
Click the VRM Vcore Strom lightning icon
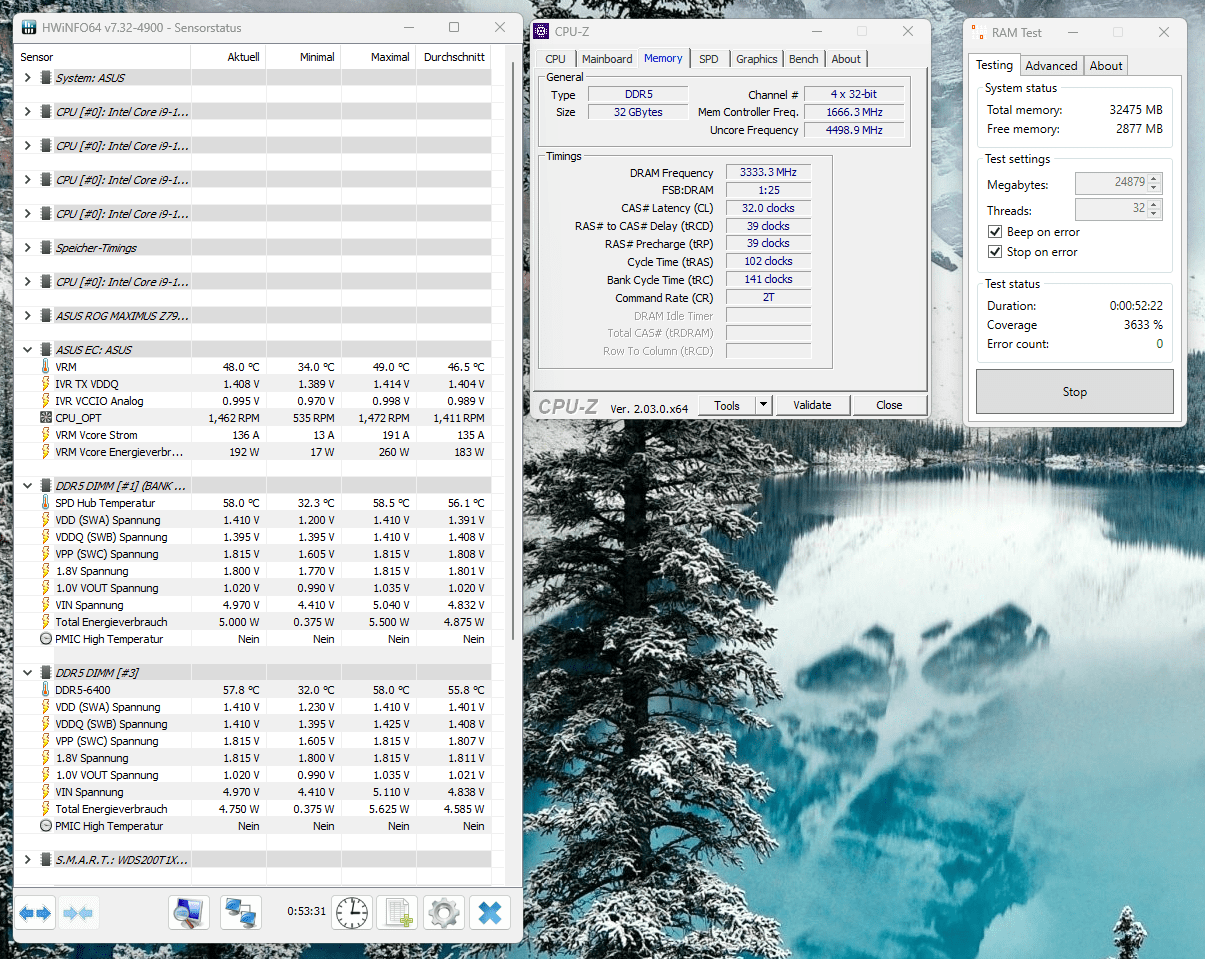point(46,435)
